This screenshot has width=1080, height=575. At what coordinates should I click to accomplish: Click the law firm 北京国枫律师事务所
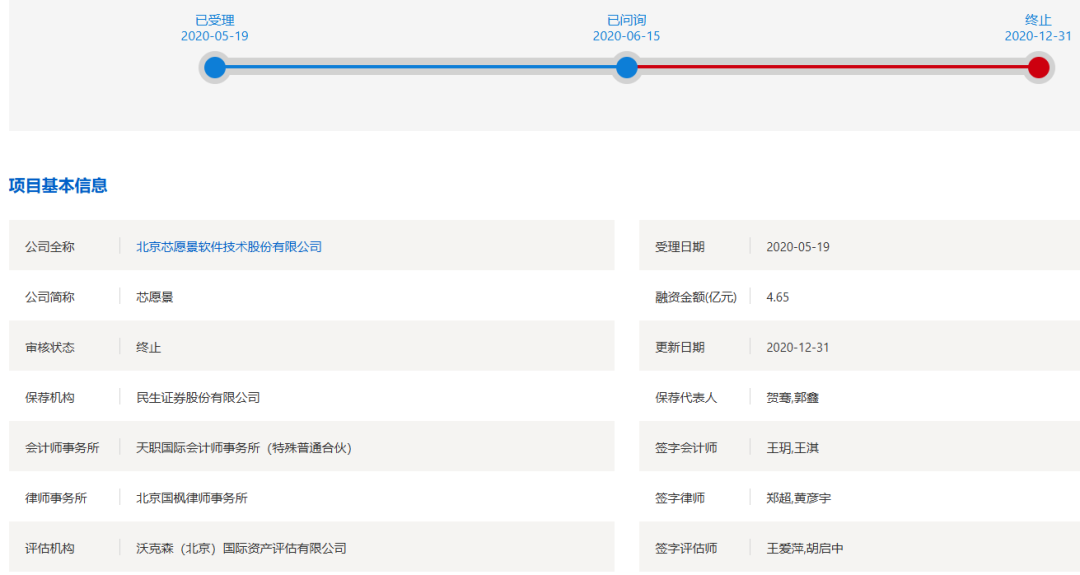click(192, 497)
